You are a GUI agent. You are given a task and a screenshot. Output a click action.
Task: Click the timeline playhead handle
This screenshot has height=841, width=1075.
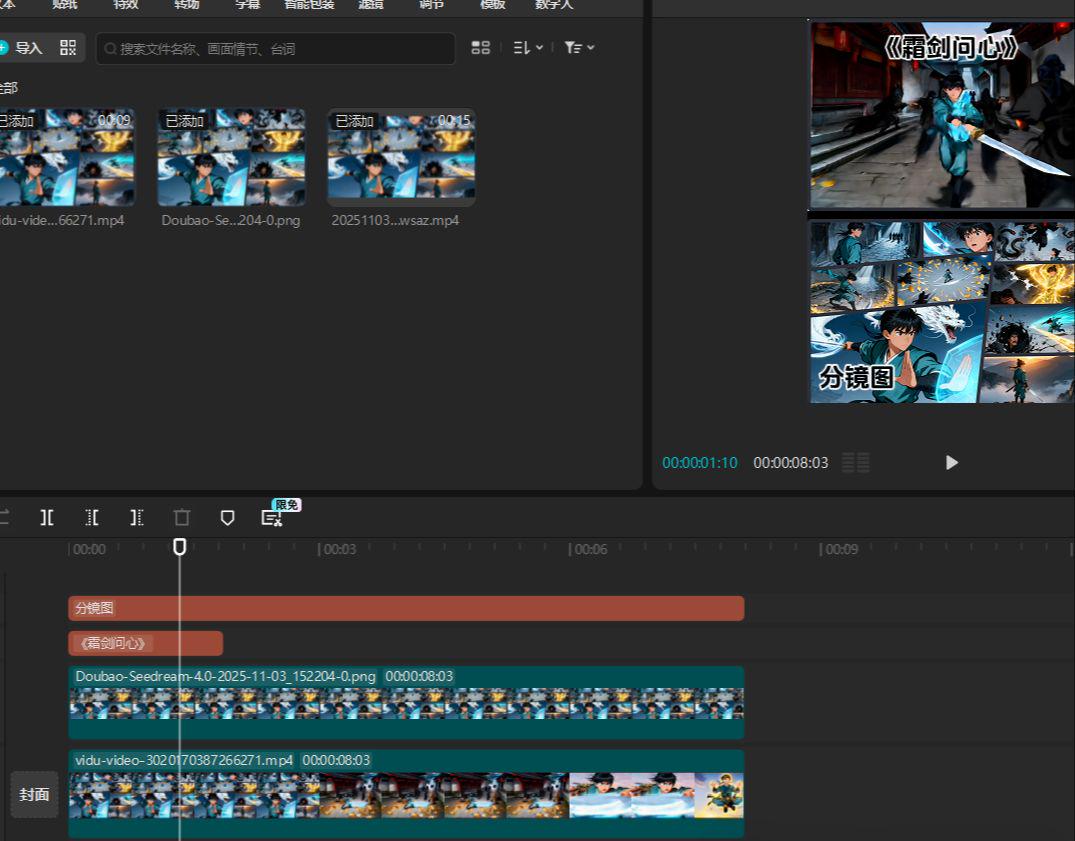click(x=180, y=547)
